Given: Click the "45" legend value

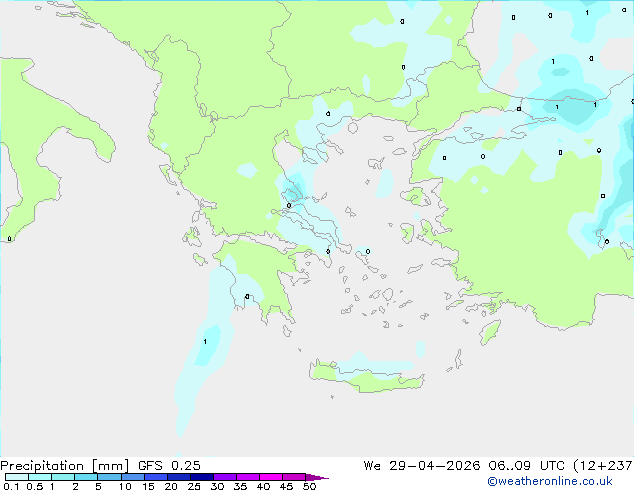Looking at the screenshot, I should [286, 486].
